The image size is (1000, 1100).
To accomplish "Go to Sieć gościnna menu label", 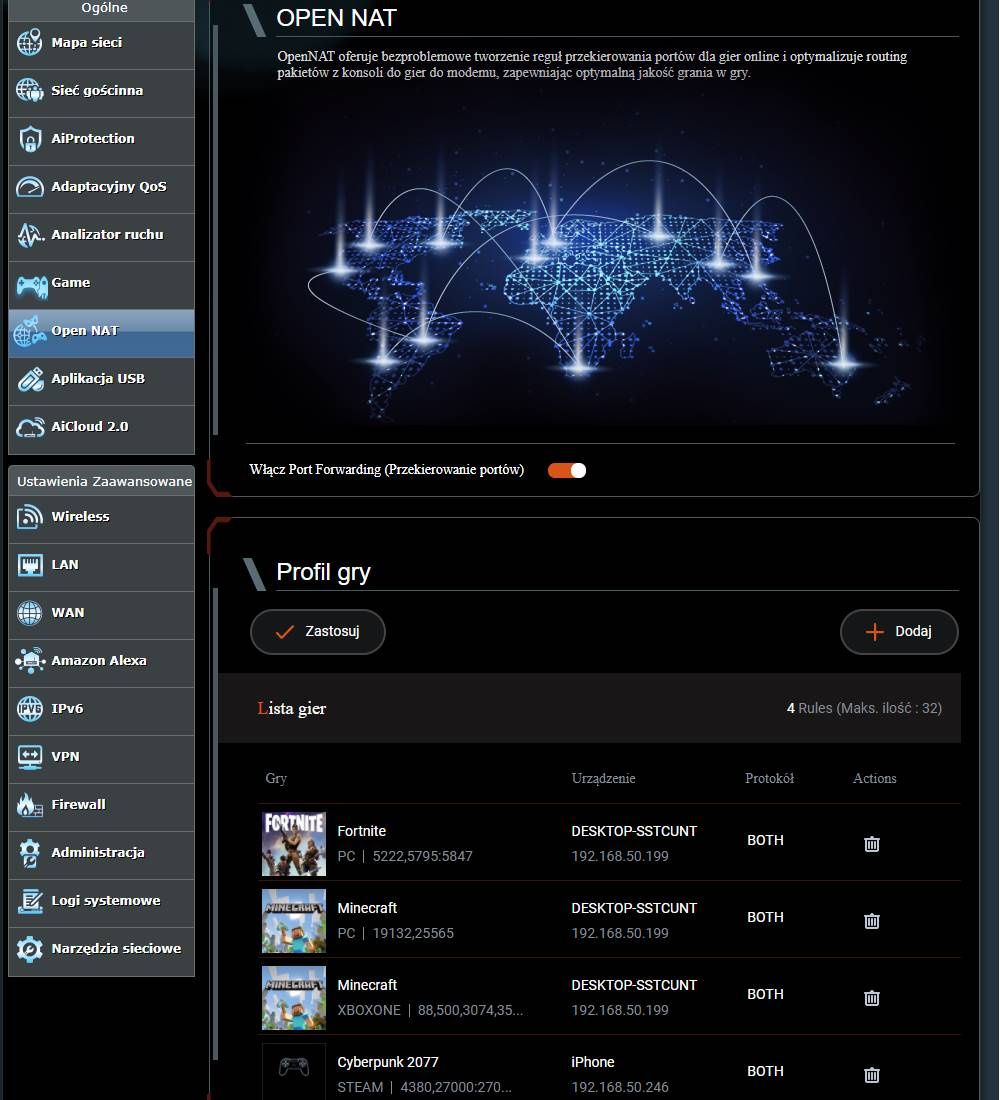I will (97, 90).
